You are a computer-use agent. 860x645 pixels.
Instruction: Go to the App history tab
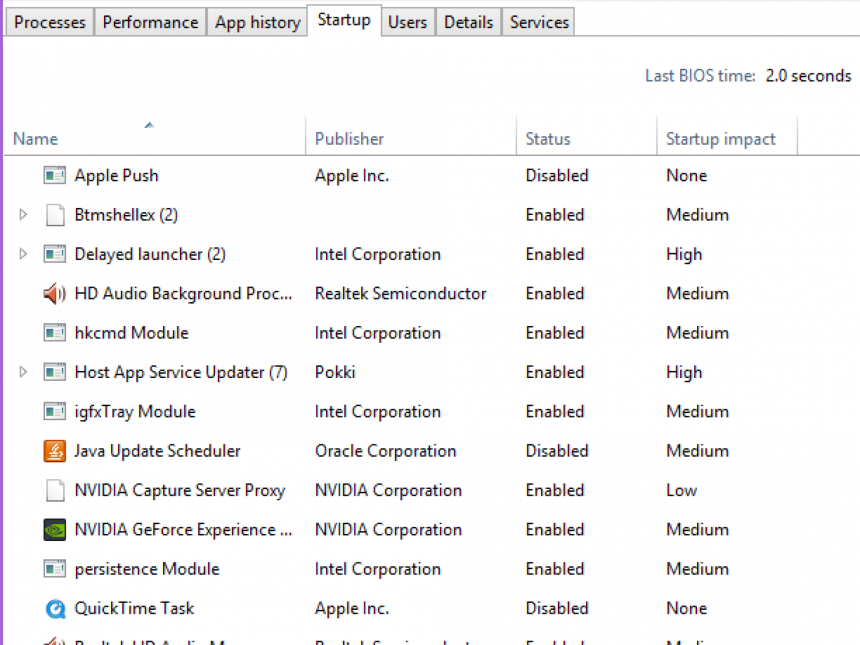point(257,22)
